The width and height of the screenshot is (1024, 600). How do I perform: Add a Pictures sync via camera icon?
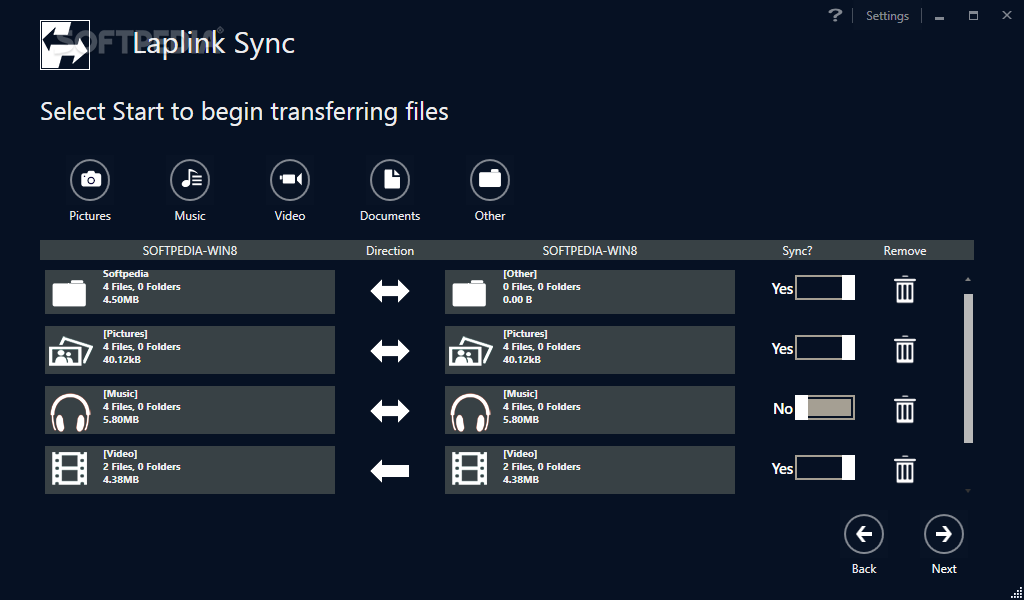click(90, 180)
